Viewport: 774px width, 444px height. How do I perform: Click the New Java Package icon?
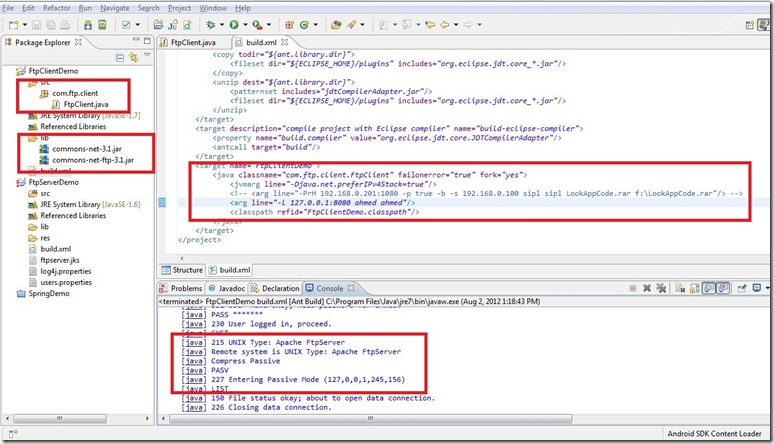tap(290, 25)
